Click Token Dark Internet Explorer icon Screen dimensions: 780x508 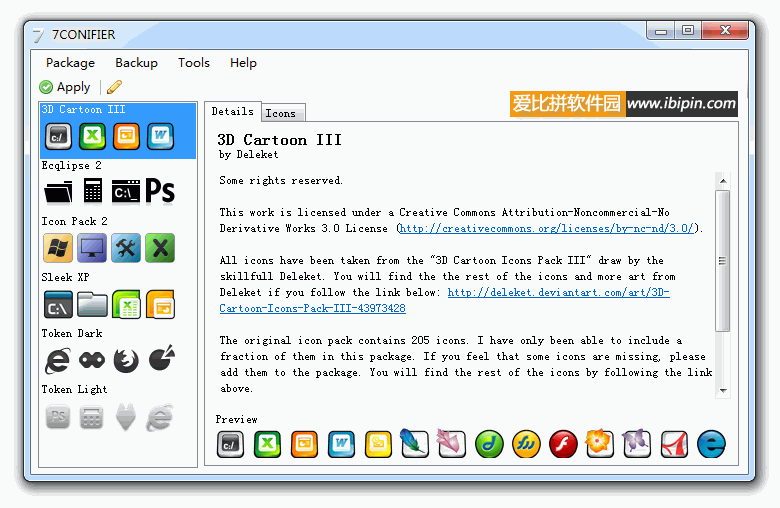point(58,361)
